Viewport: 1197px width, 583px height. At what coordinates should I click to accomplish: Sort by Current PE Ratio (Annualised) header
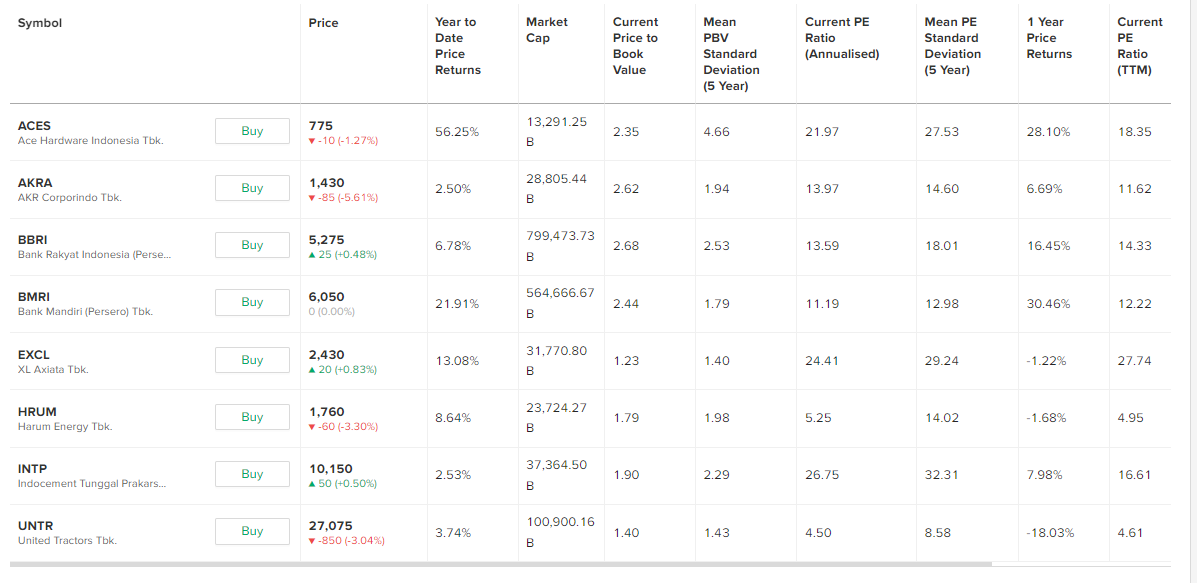842,38
